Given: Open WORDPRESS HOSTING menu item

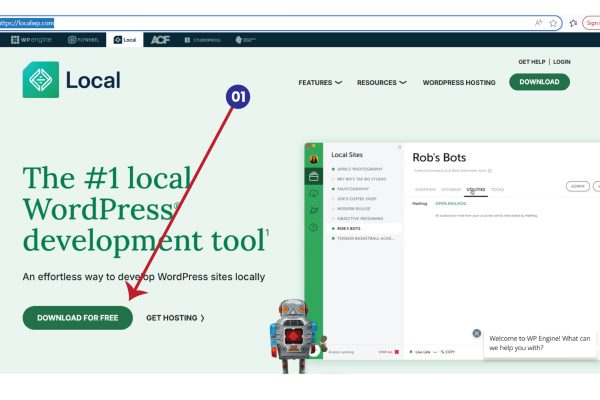Looking at the screenshot, I should pos(459,82).
